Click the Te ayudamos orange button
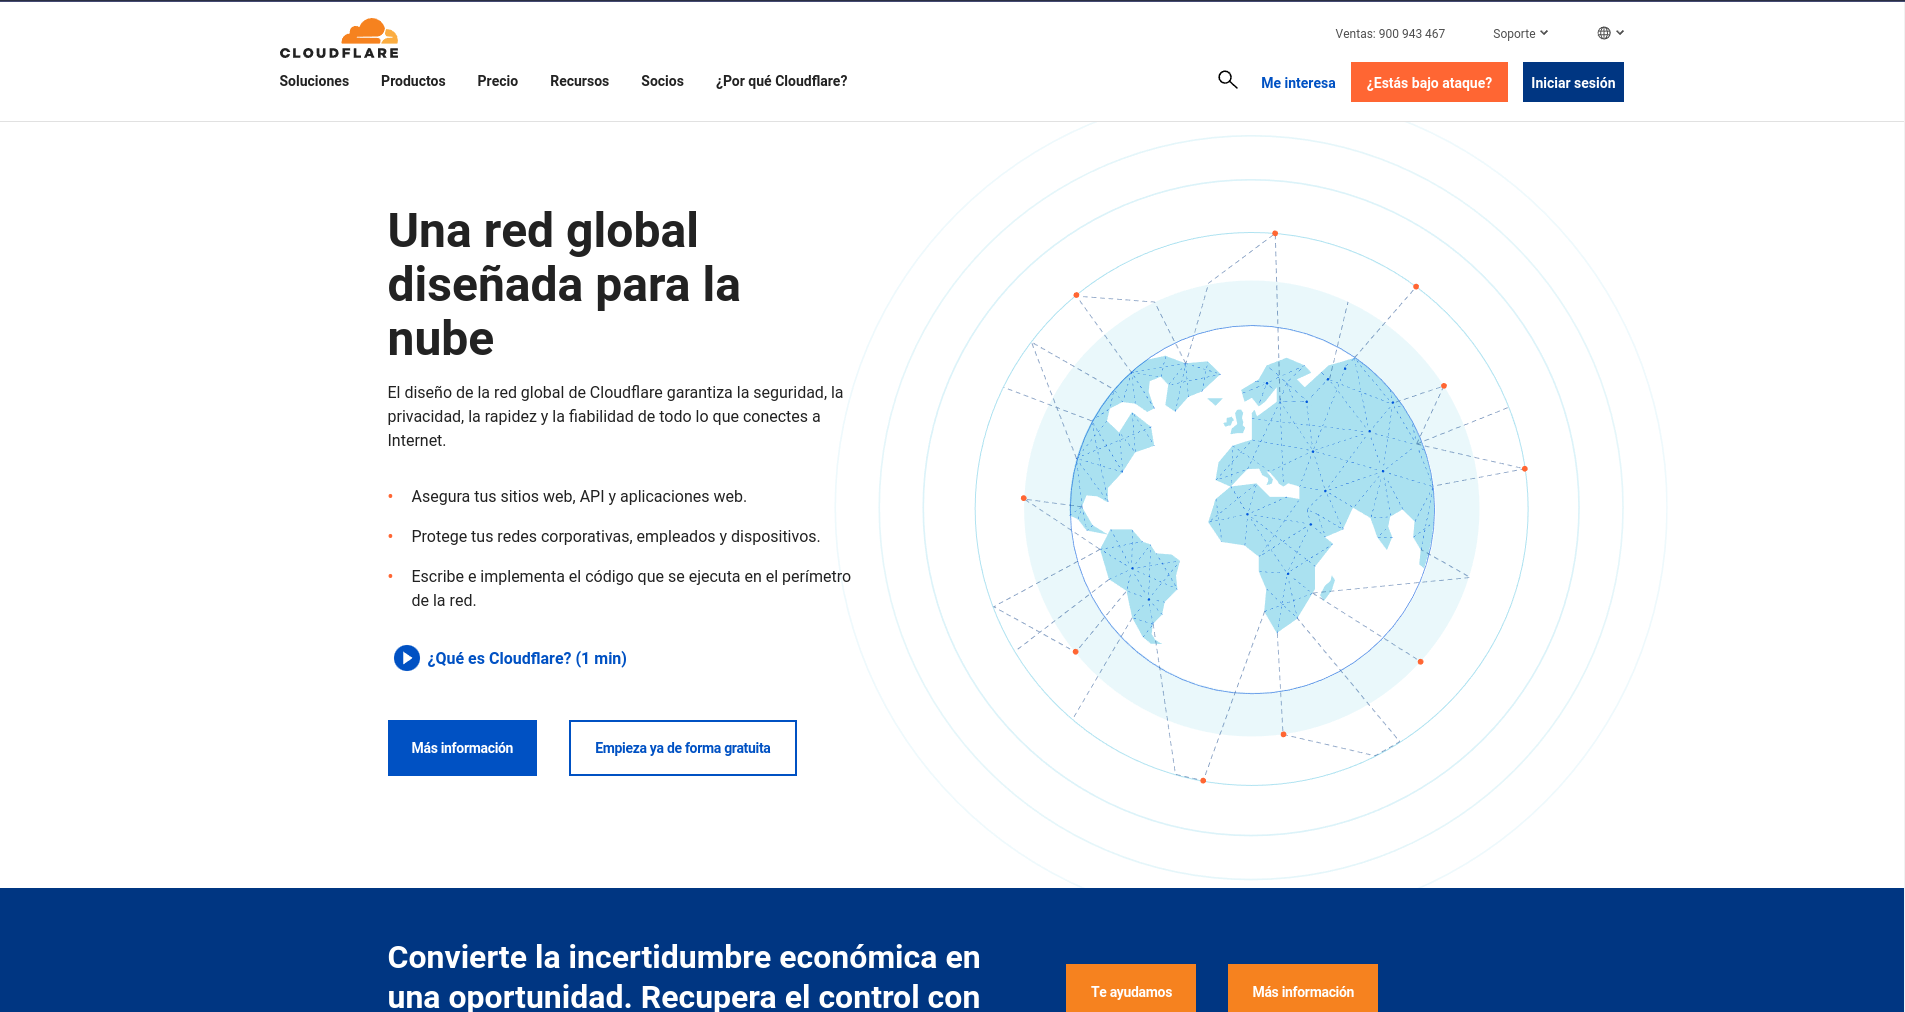 pyautogui.click(x=1130, y=990)
